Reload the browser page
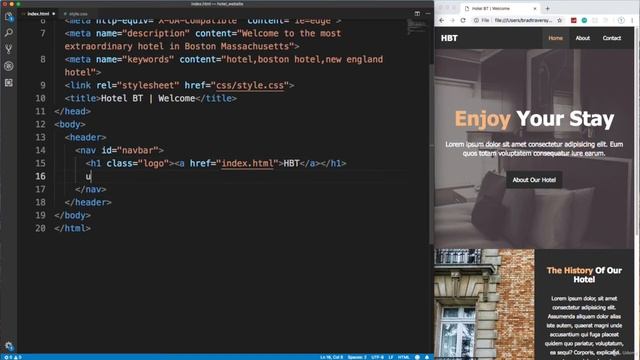640x360 pixels. click(463, 20)
